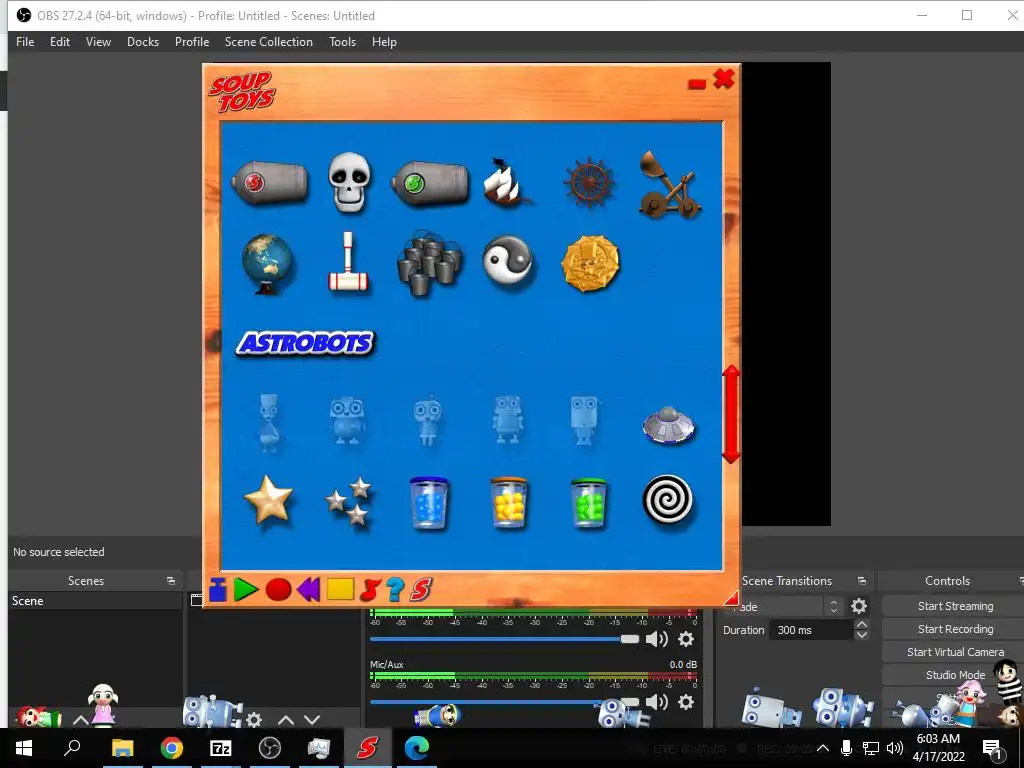
Task: Open the Help menu in OBS
Action: pyautogui.click(x=384, y=42)
